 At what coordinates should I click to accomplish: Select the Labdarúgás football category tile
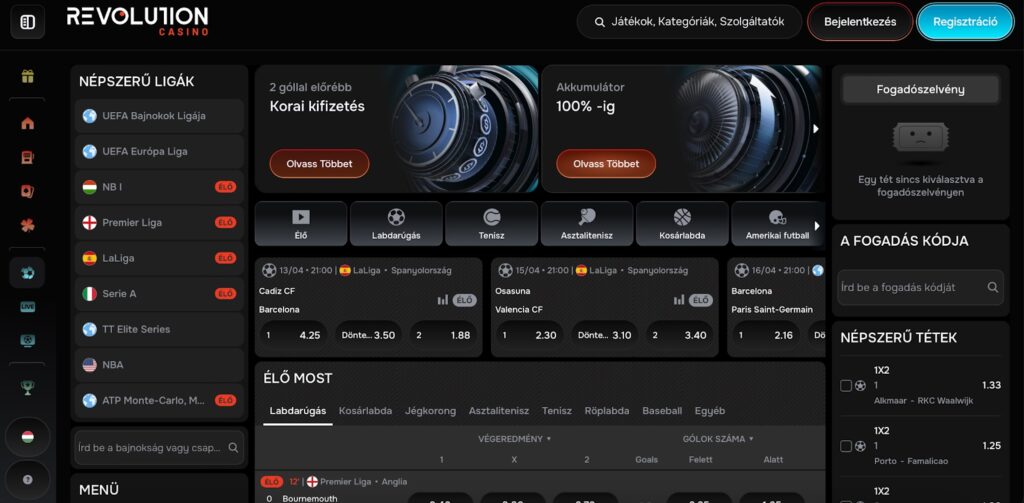pos(396,223)
